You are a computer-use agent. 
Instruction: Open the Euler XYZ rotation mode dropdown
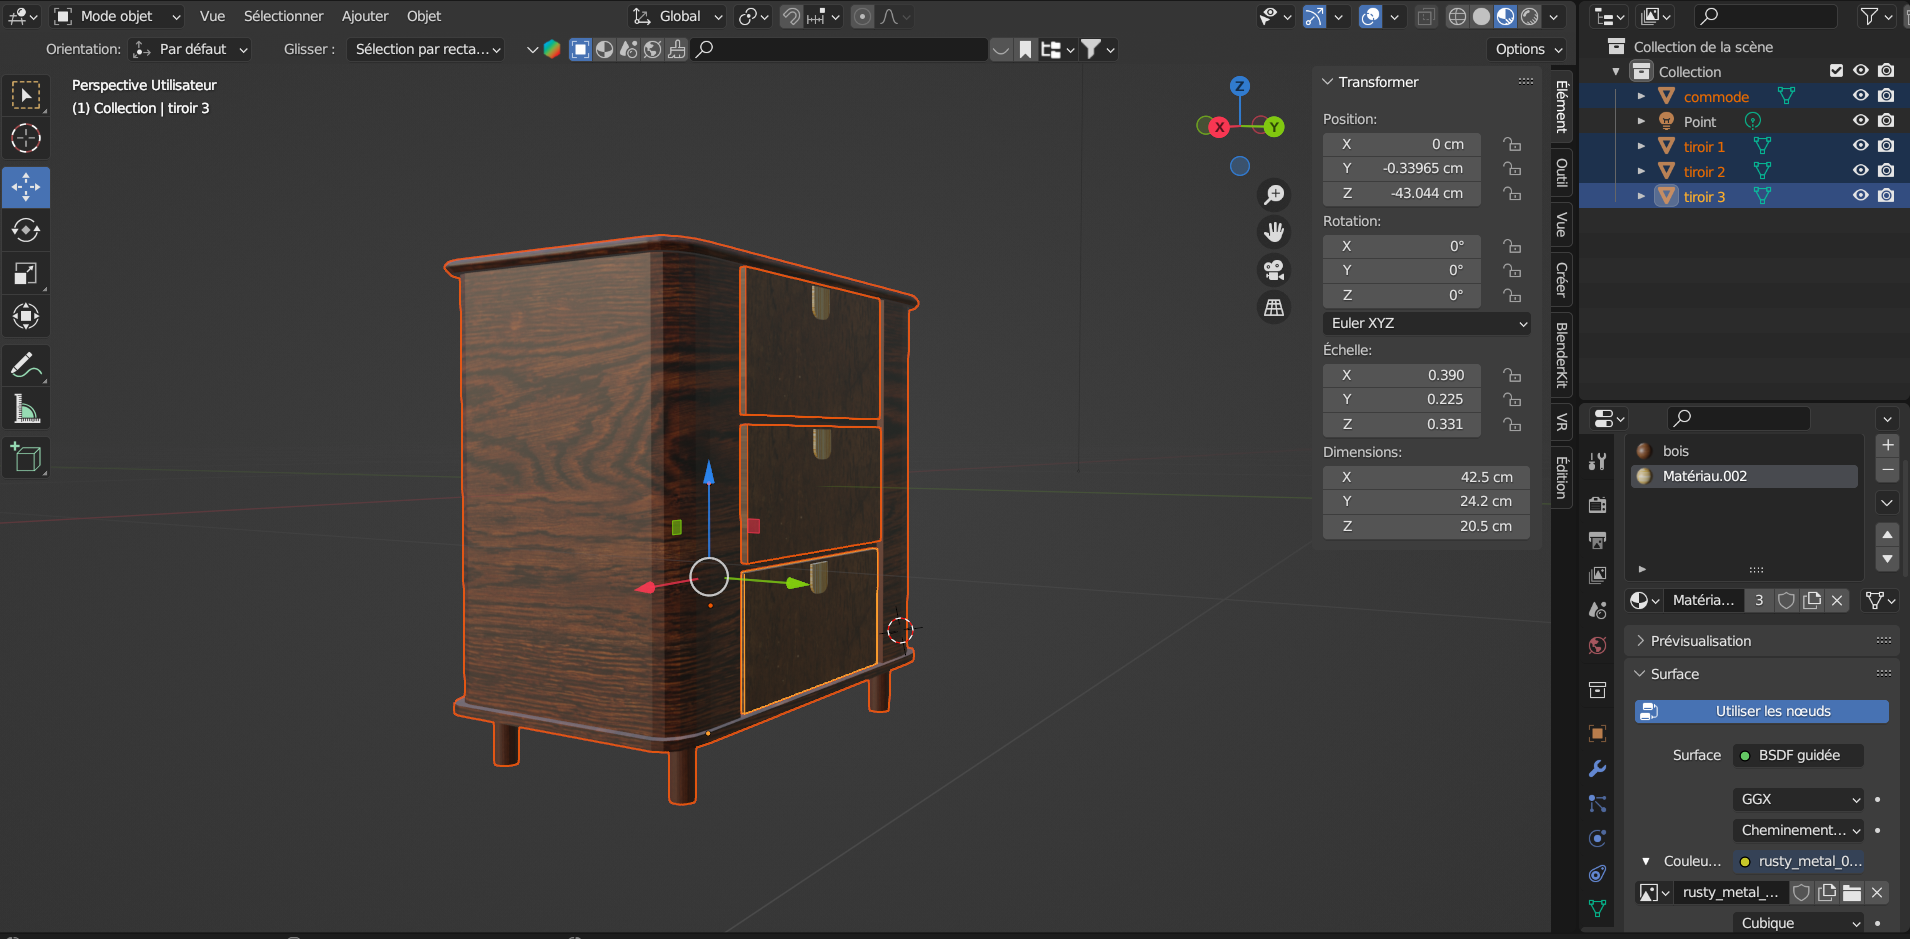[x=1425, y=323]
